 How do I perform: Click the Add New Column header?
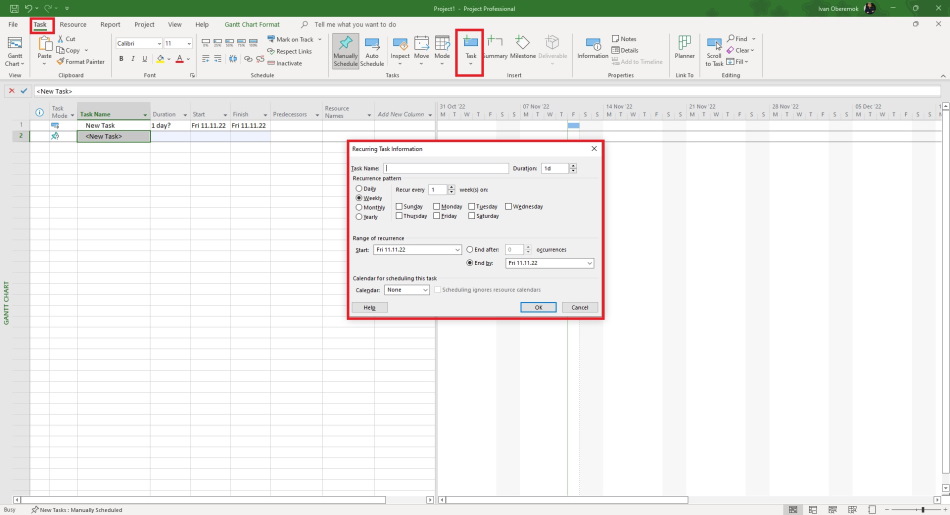pyautogui.click(x=400, y=115)
